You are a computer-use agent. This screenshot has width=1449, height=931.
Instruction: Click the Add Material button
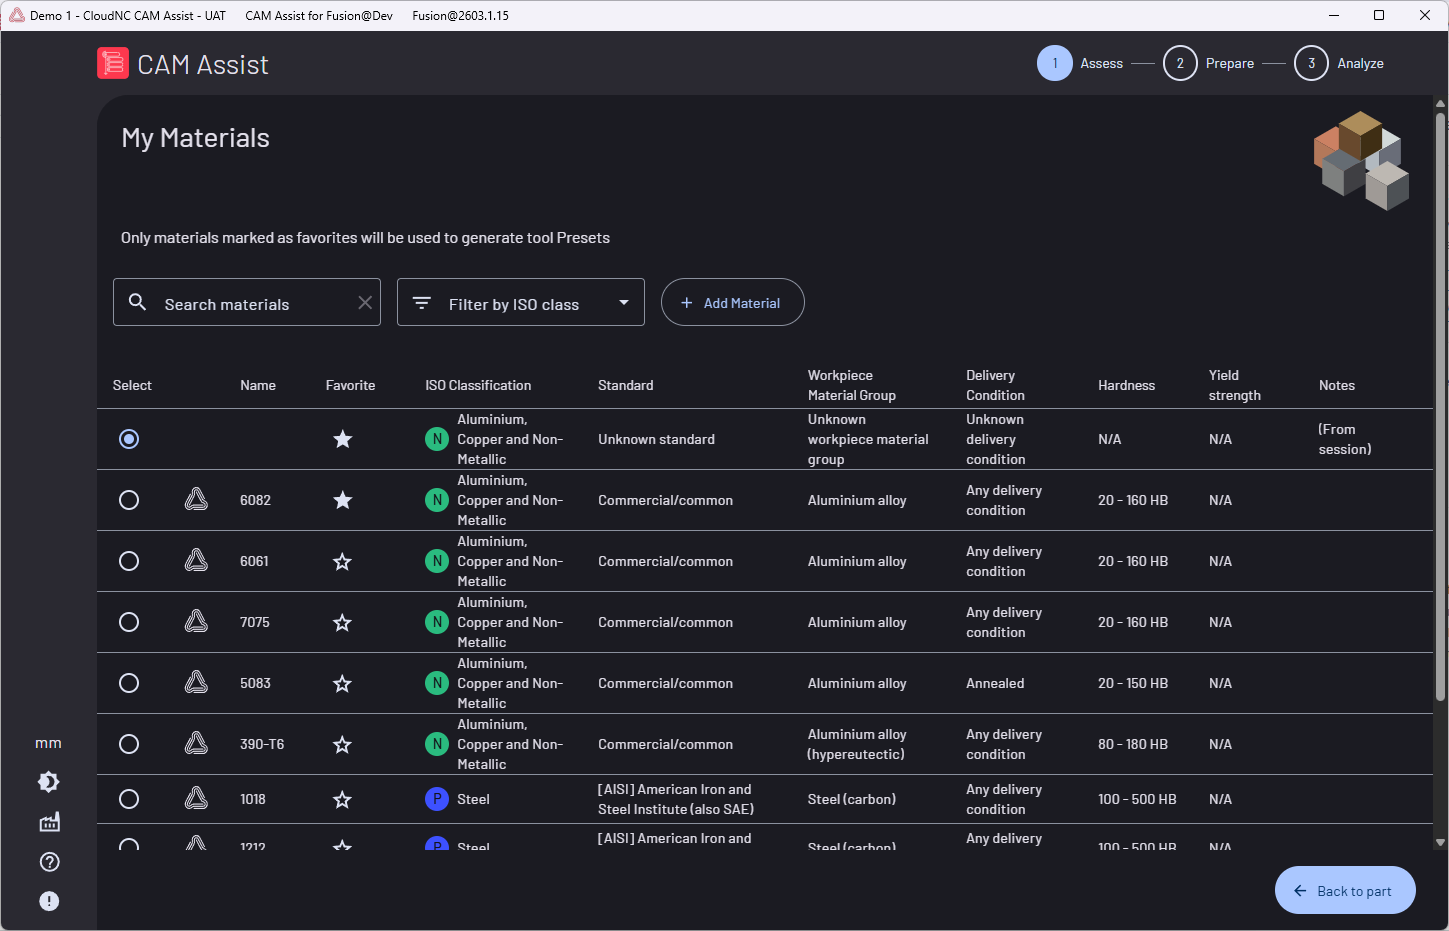click(x=732, y=302)
